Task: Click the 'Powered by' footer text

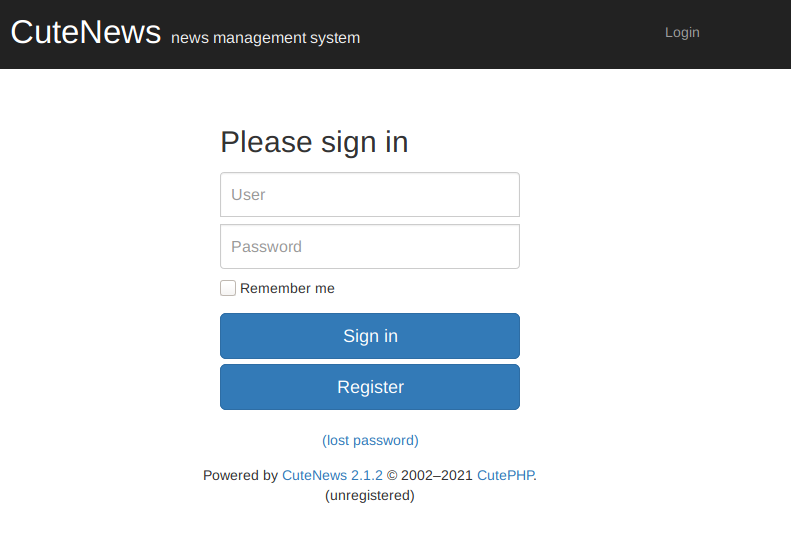Action: (240, 475)
